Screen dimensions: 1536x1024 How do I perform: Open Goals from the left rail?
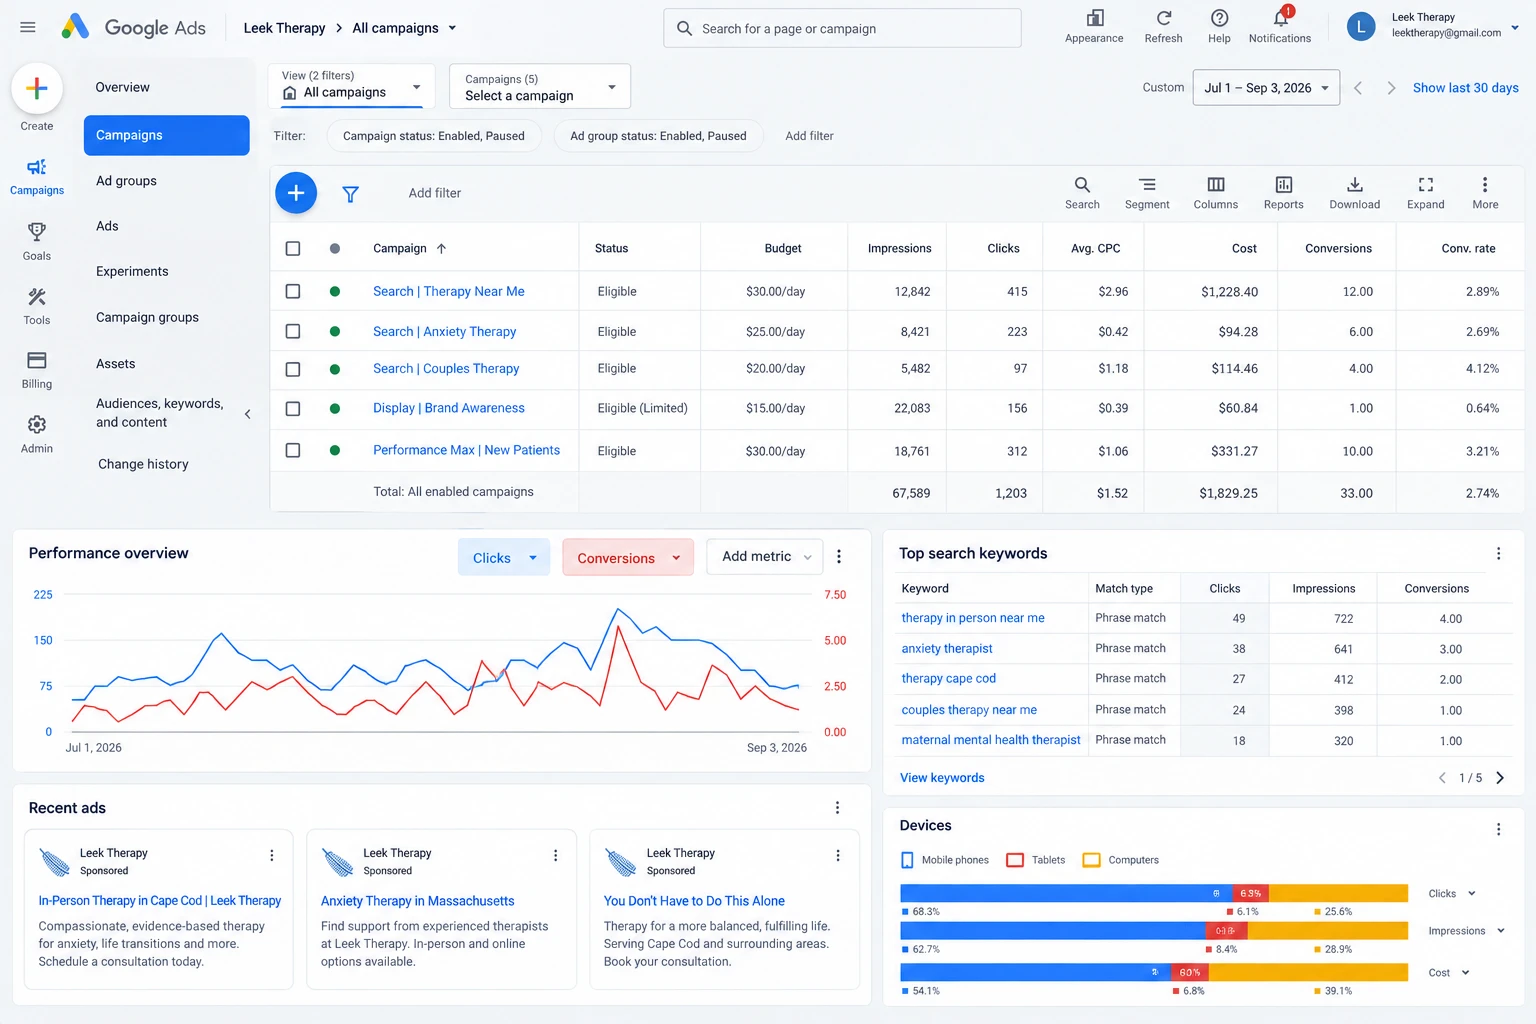coord(37,241)
